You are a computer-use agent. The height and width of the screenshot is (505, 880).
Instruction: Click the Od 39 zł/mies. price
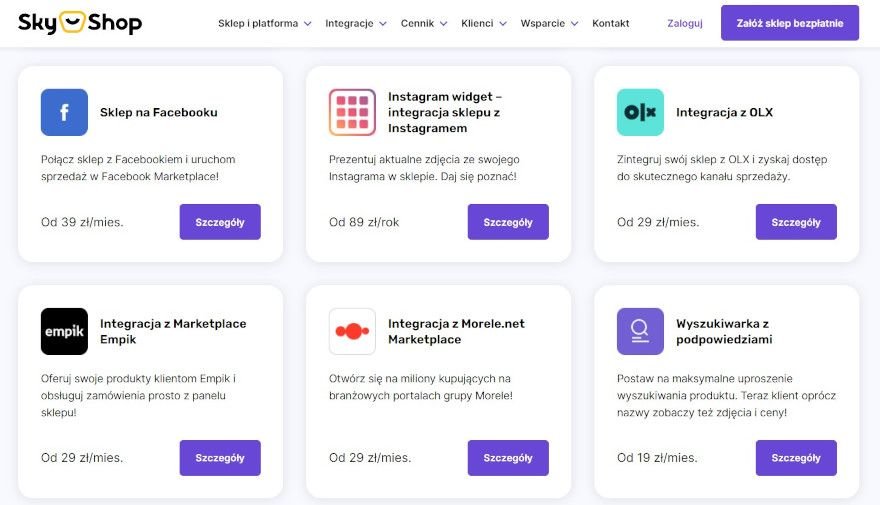point(82,222)
